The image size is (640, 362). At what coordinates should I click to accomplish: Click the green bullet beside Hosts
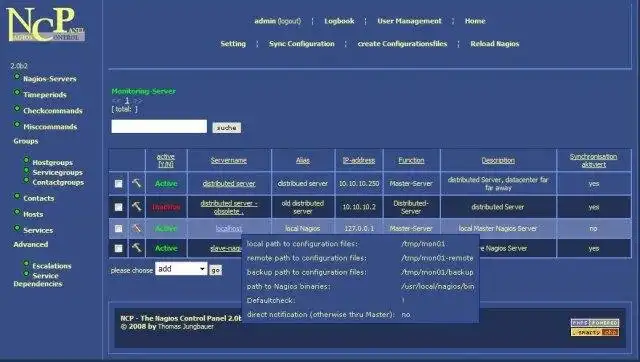[17, 212]
